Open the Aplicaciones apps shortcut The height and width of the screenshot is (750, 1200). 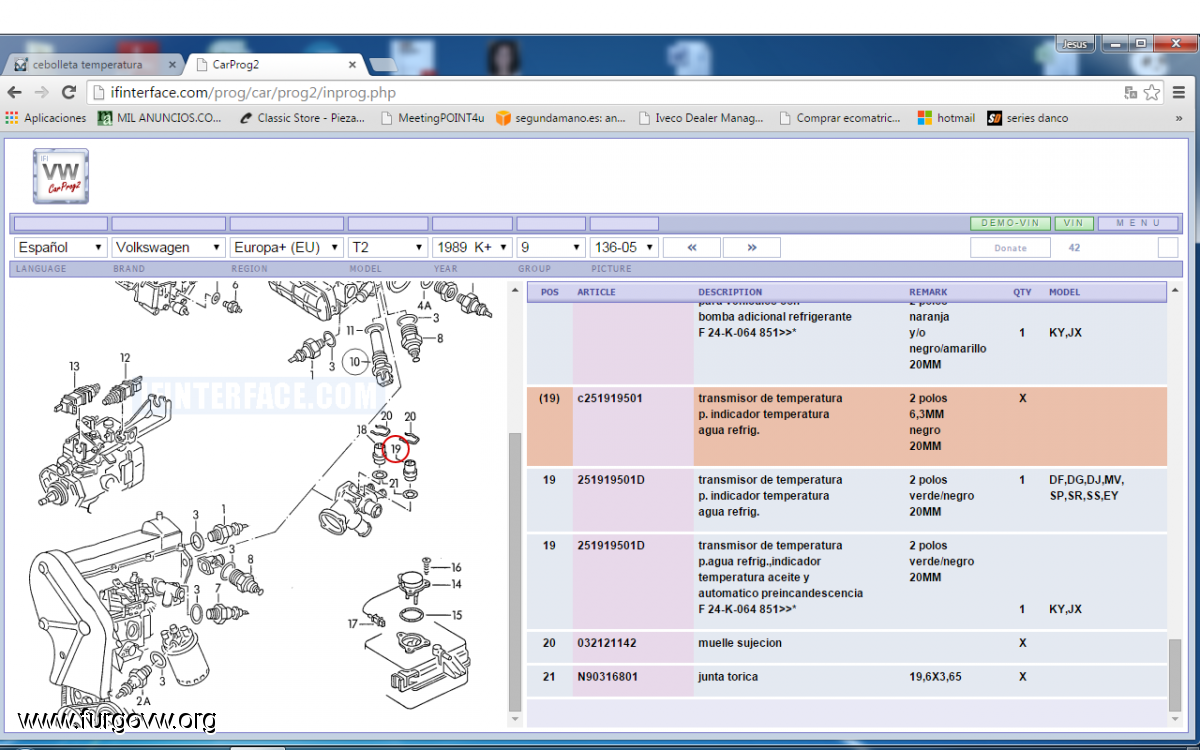coord(46,118)
